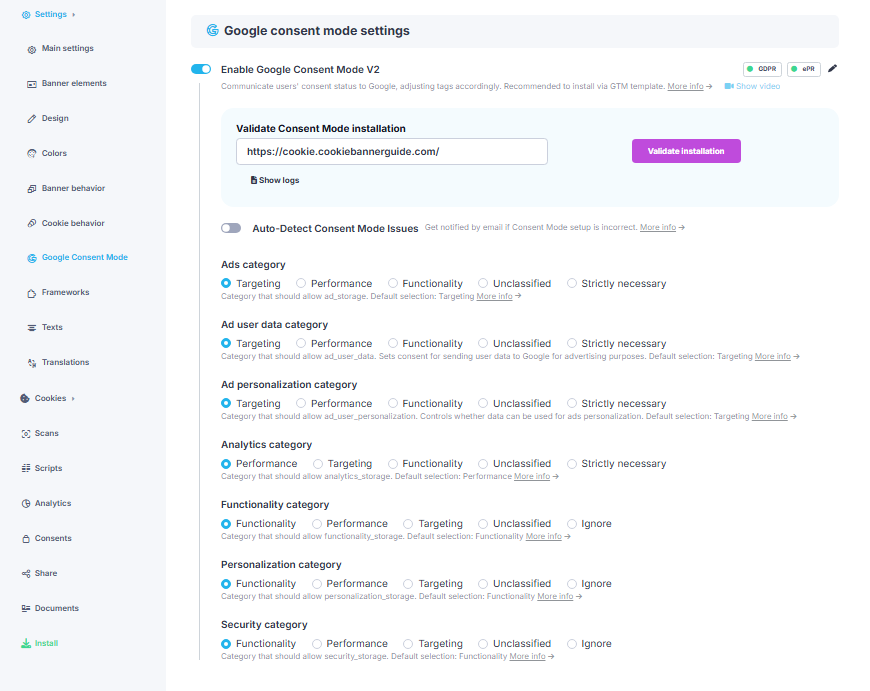Click the Google logo in settings header
The height and width of the screenshot is (691, 870).
pyautogui.click(x=213, y=30)
